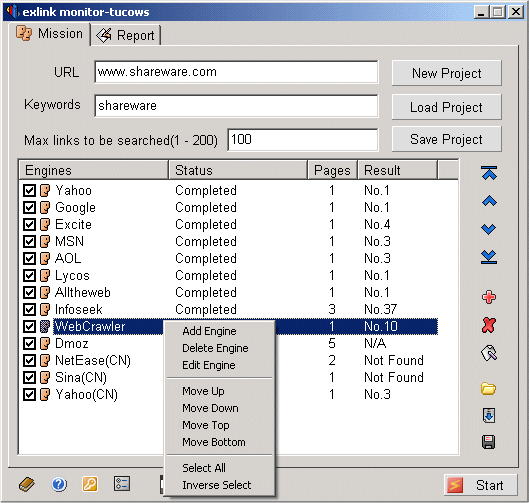Click the book icon in bottom toolbar
The width and height of the screenshot is (529, 503).
click(x=27, y=484)
